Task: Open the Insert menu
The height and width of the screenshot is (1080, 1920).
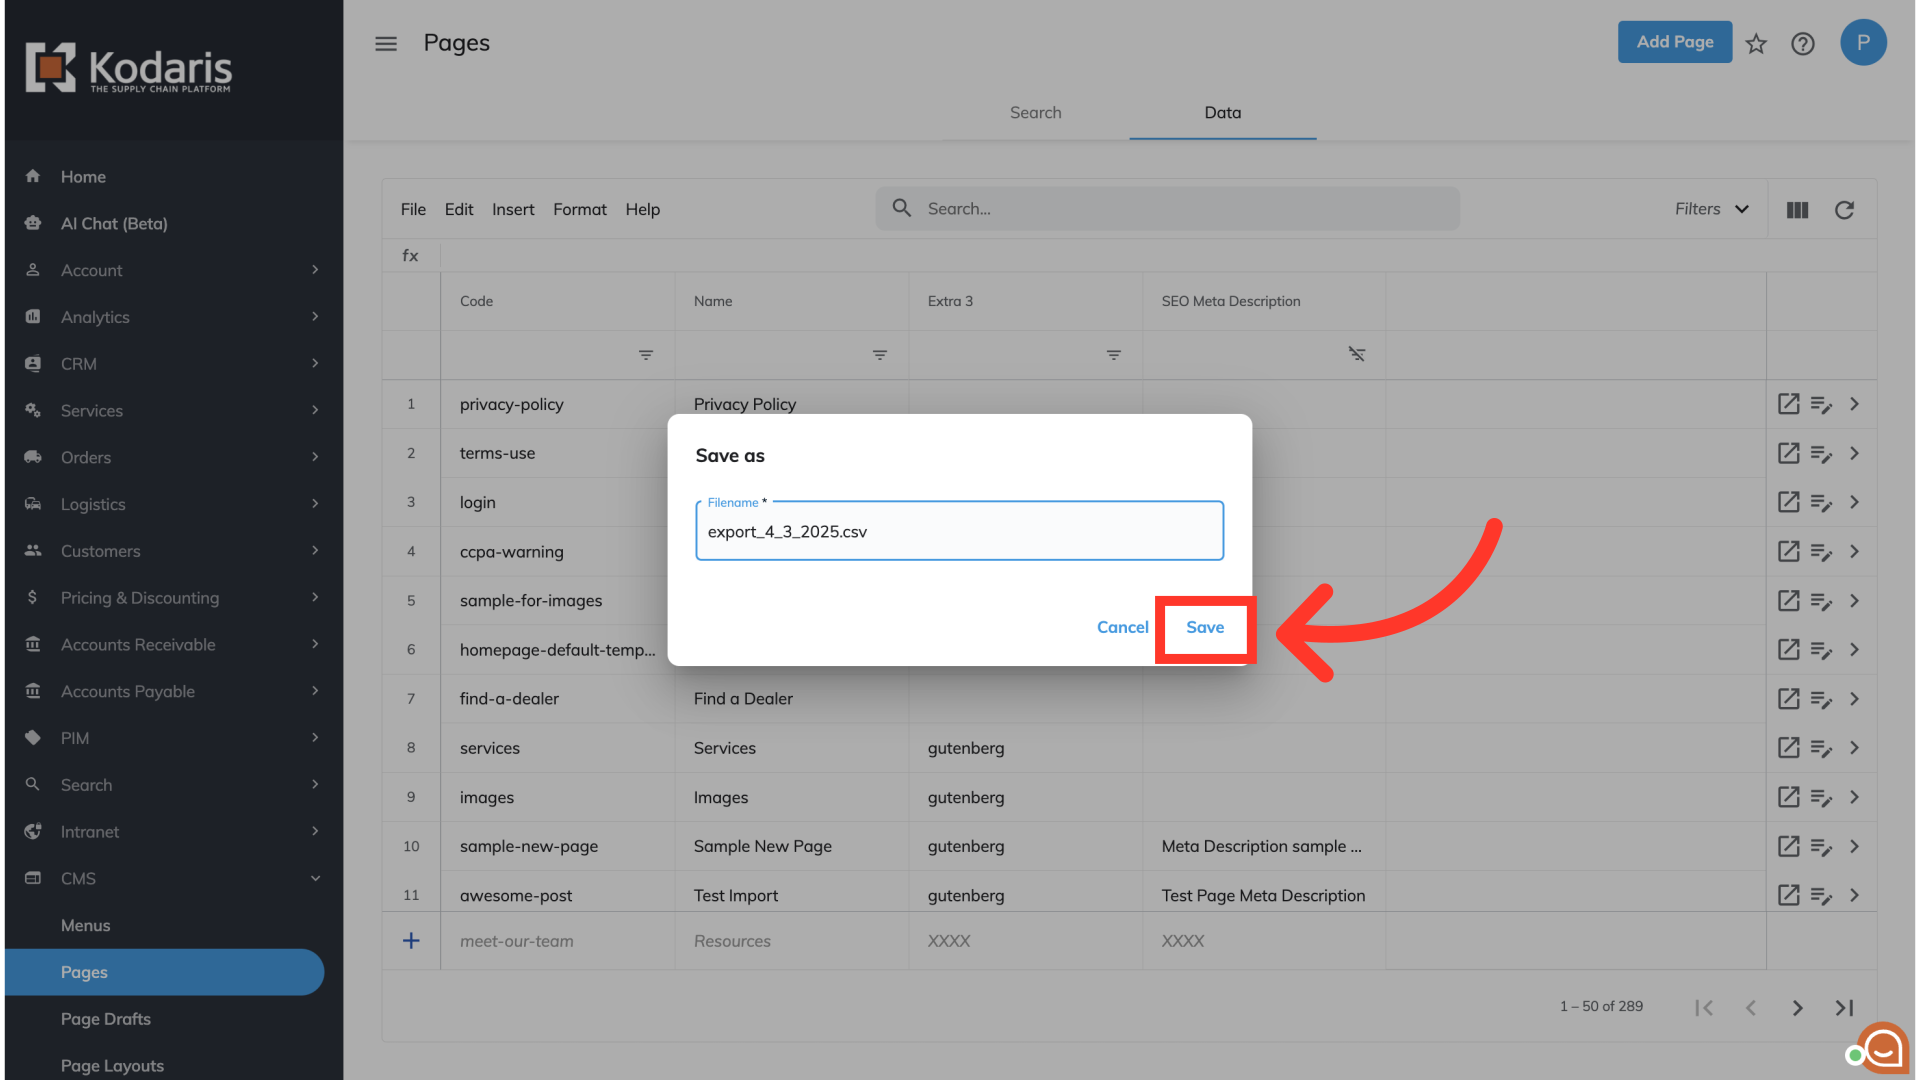Action: point(513,209)
